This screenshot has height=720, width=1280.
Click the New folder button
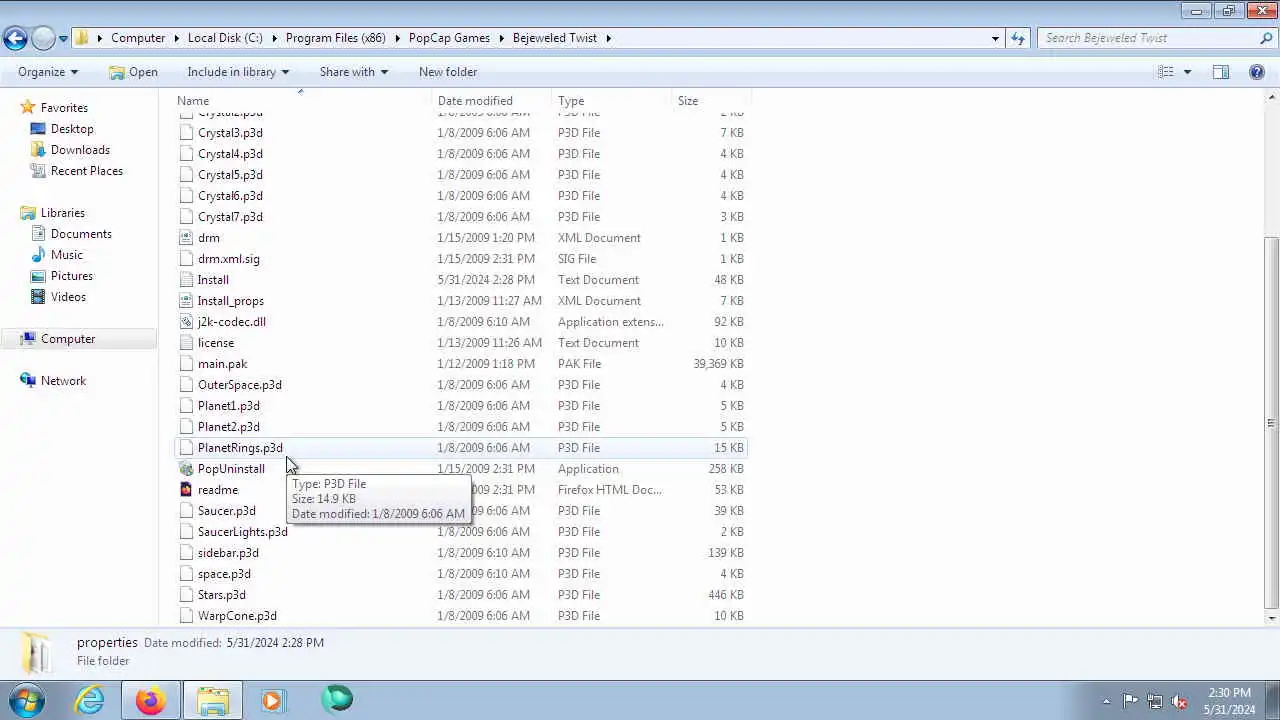point(448,72)
